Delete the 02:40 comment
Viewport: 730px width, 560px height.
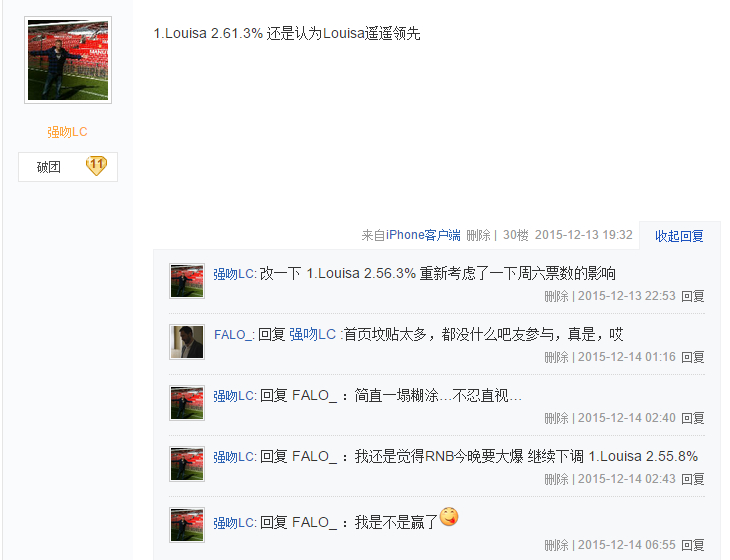tap(556, 418)
